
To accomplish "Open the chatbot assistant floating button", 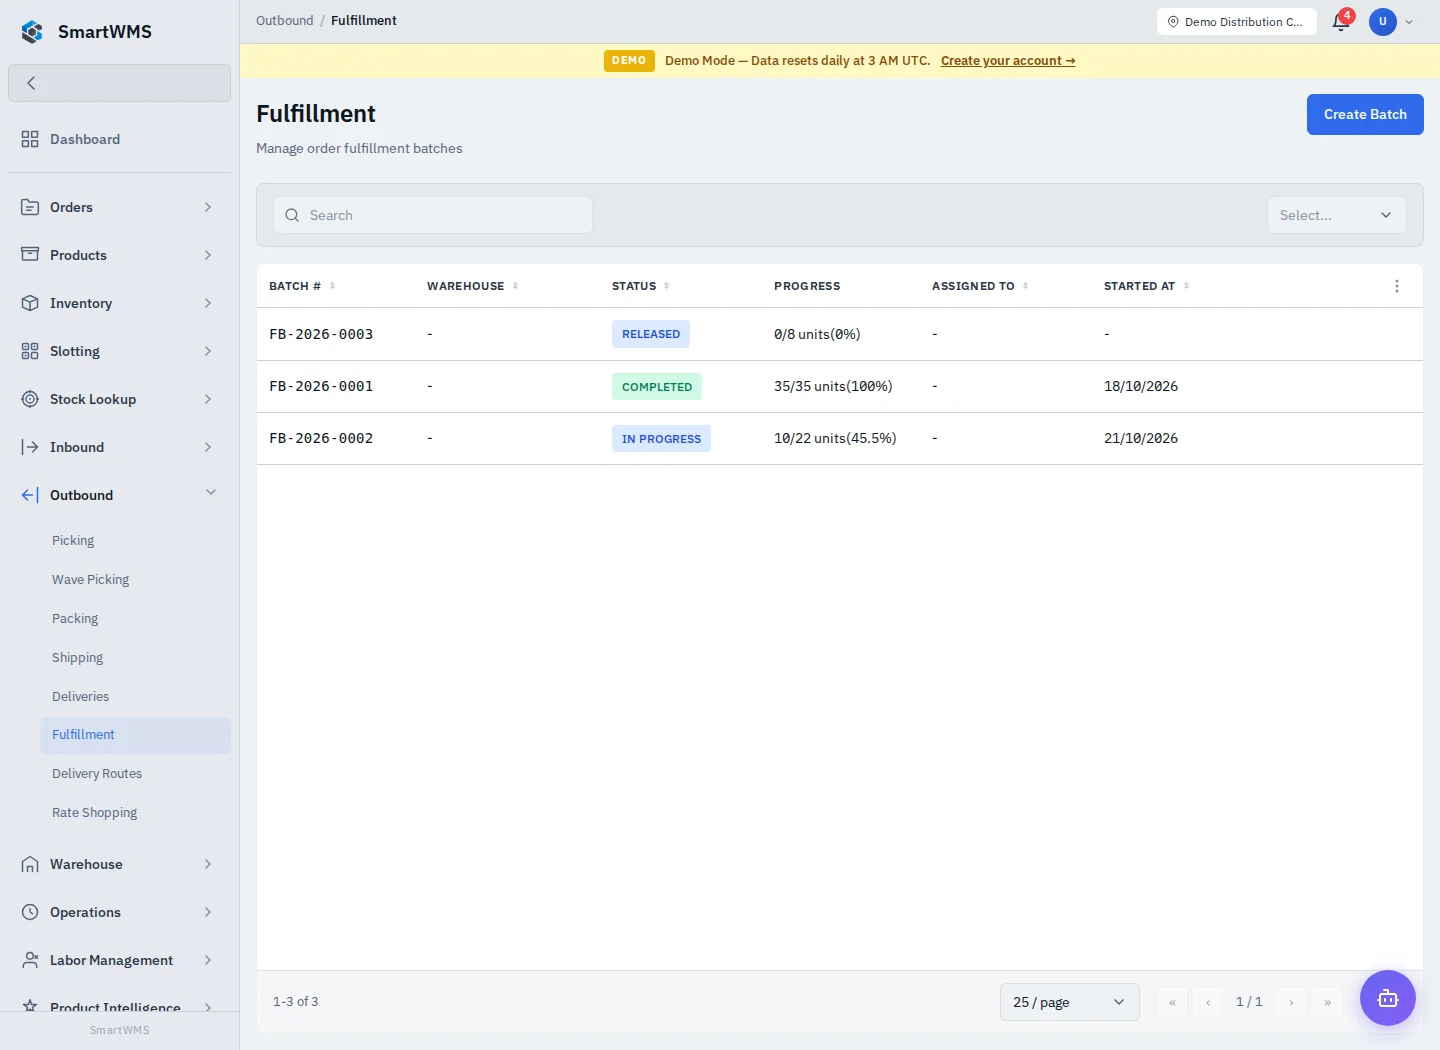I will tap(1388, 998).
